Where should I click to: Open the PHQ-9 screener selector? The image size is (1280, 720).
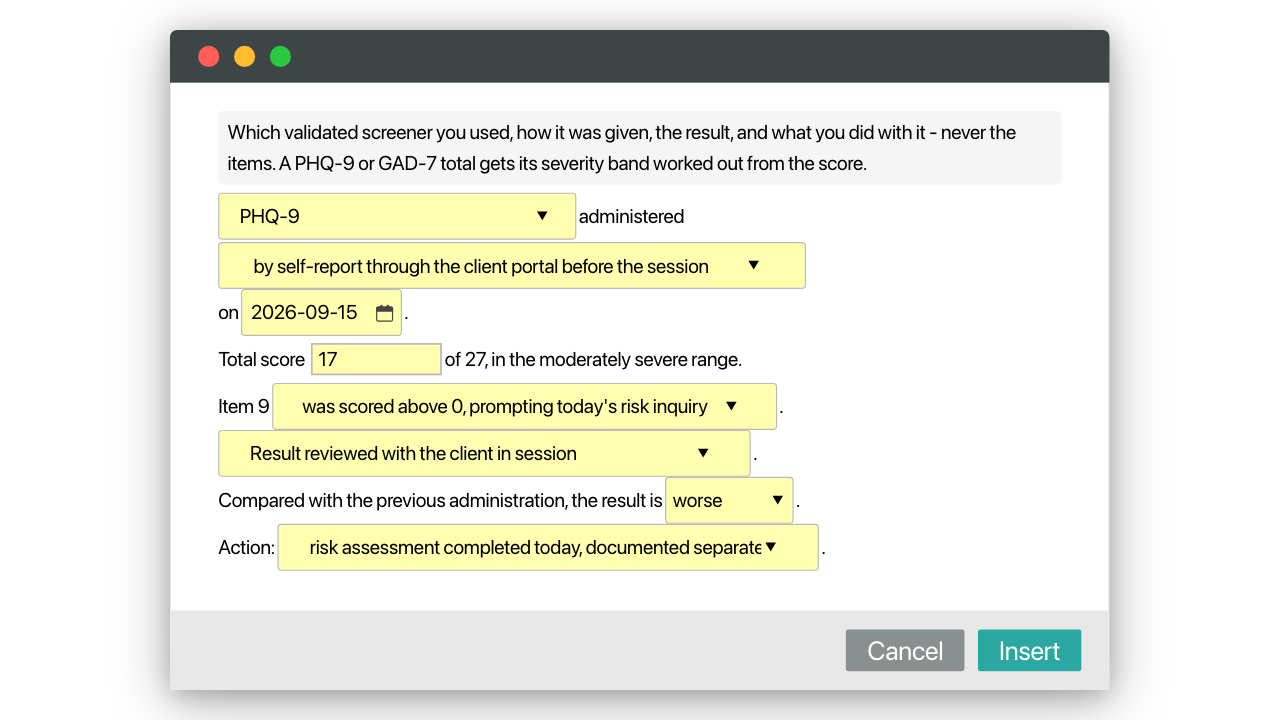pos(397,216)
